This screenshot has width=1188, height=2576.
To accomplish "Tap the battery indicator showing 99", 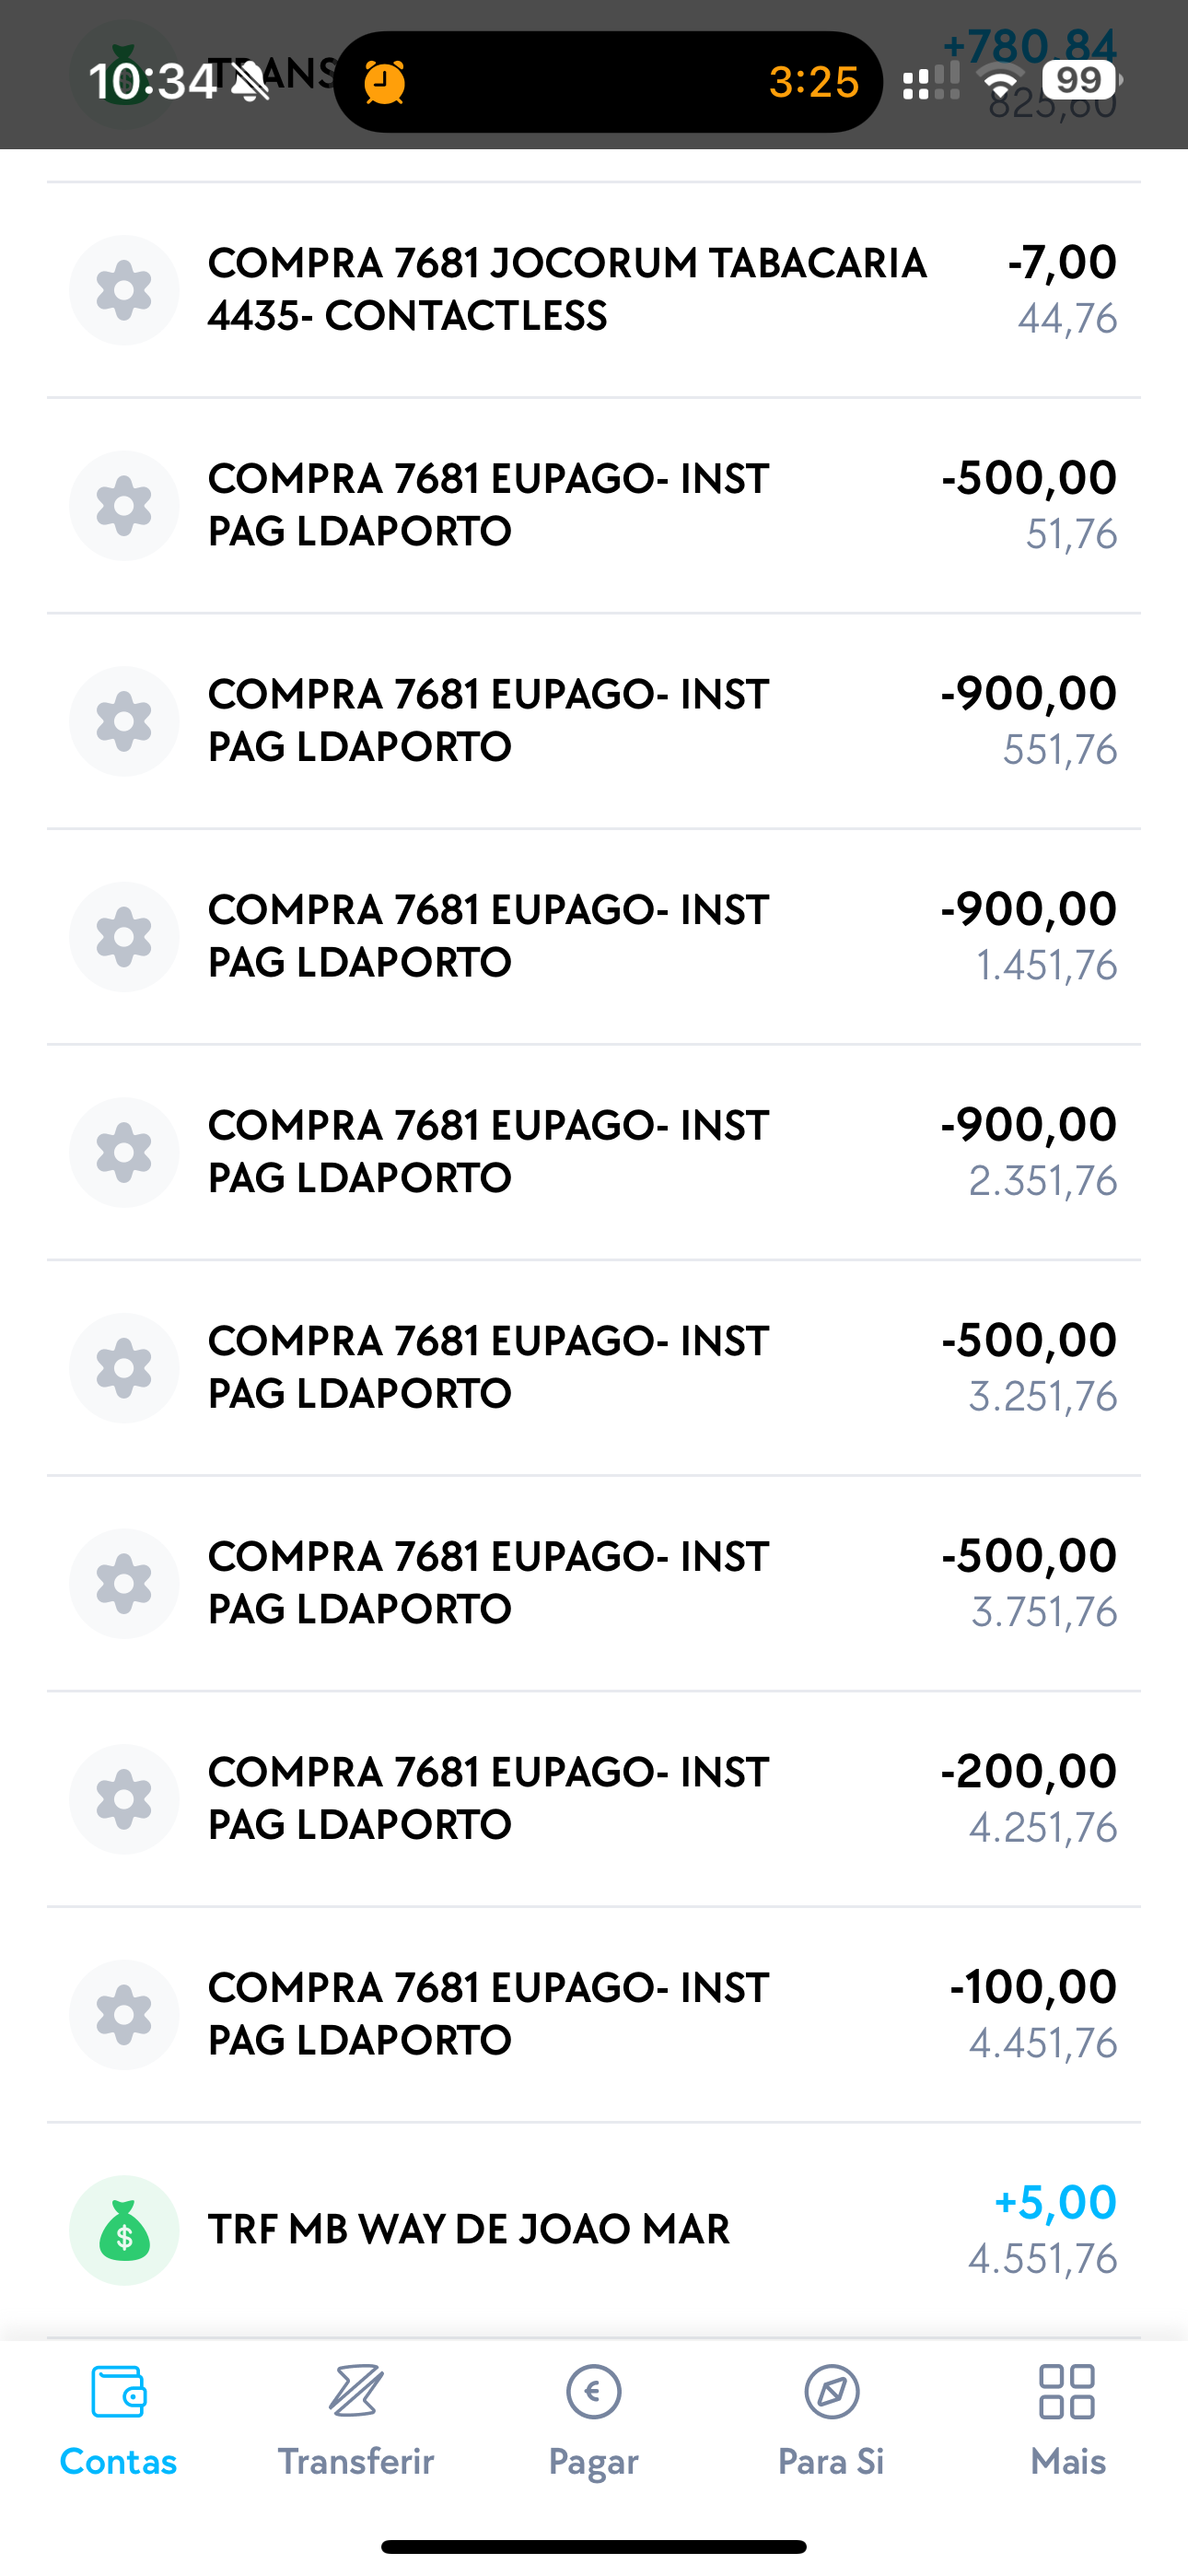I will coord(1079,80).
